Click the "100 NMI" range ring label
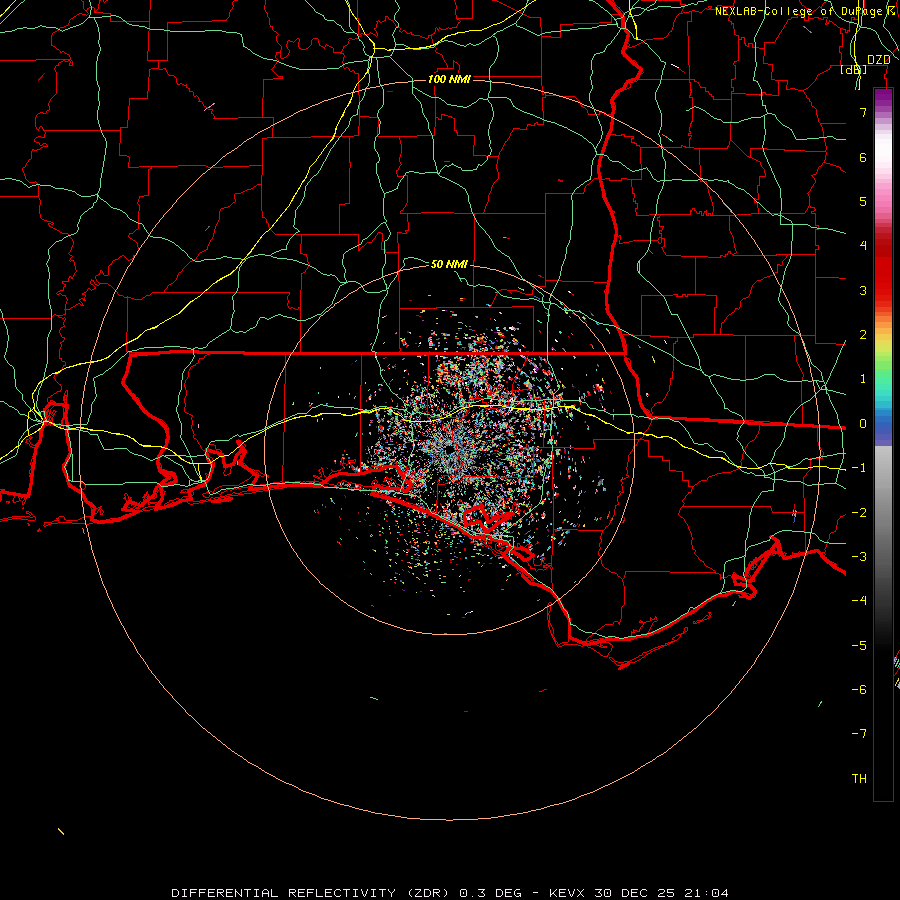The image size is (900, 900). [449, 79]
